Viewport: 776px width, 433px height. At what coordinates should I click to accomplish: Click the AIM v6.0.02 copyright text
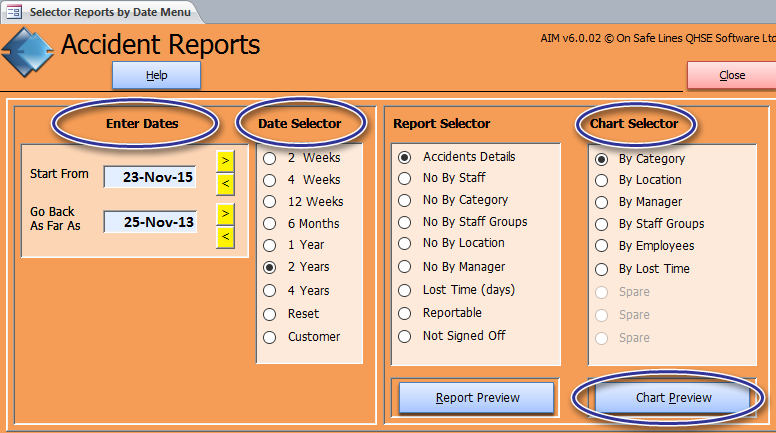(x=658, y=38)
